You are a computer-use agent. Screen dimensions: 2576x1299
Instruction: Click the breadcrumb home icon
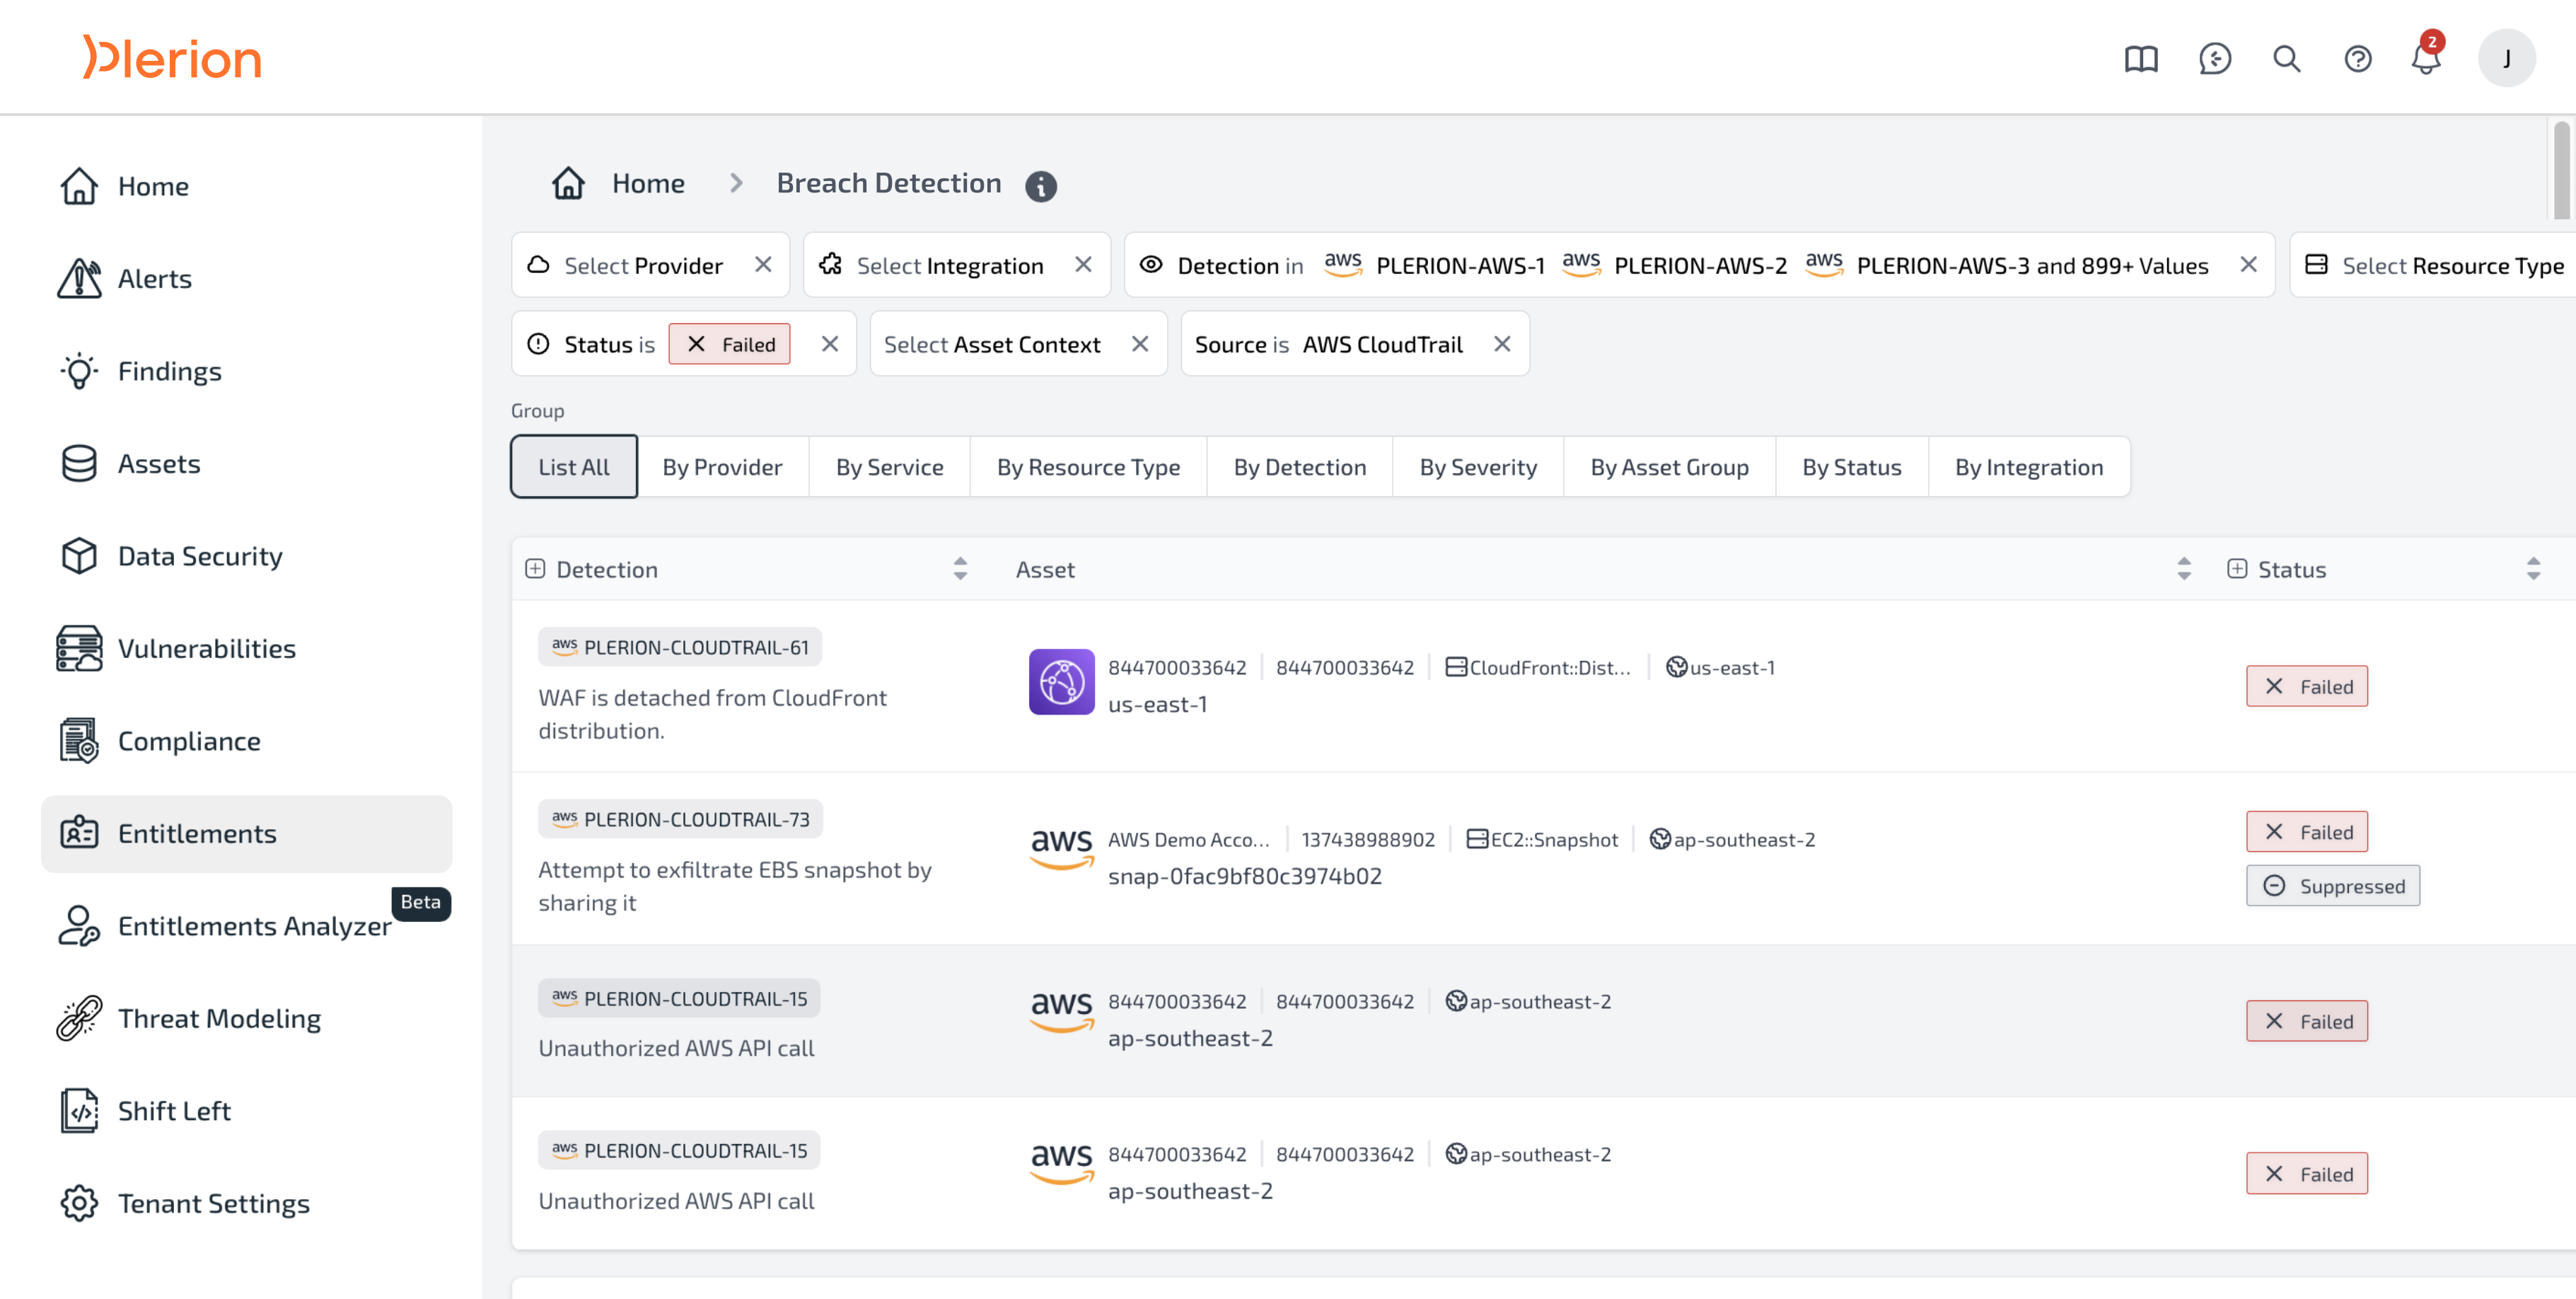tap(568, 184)
